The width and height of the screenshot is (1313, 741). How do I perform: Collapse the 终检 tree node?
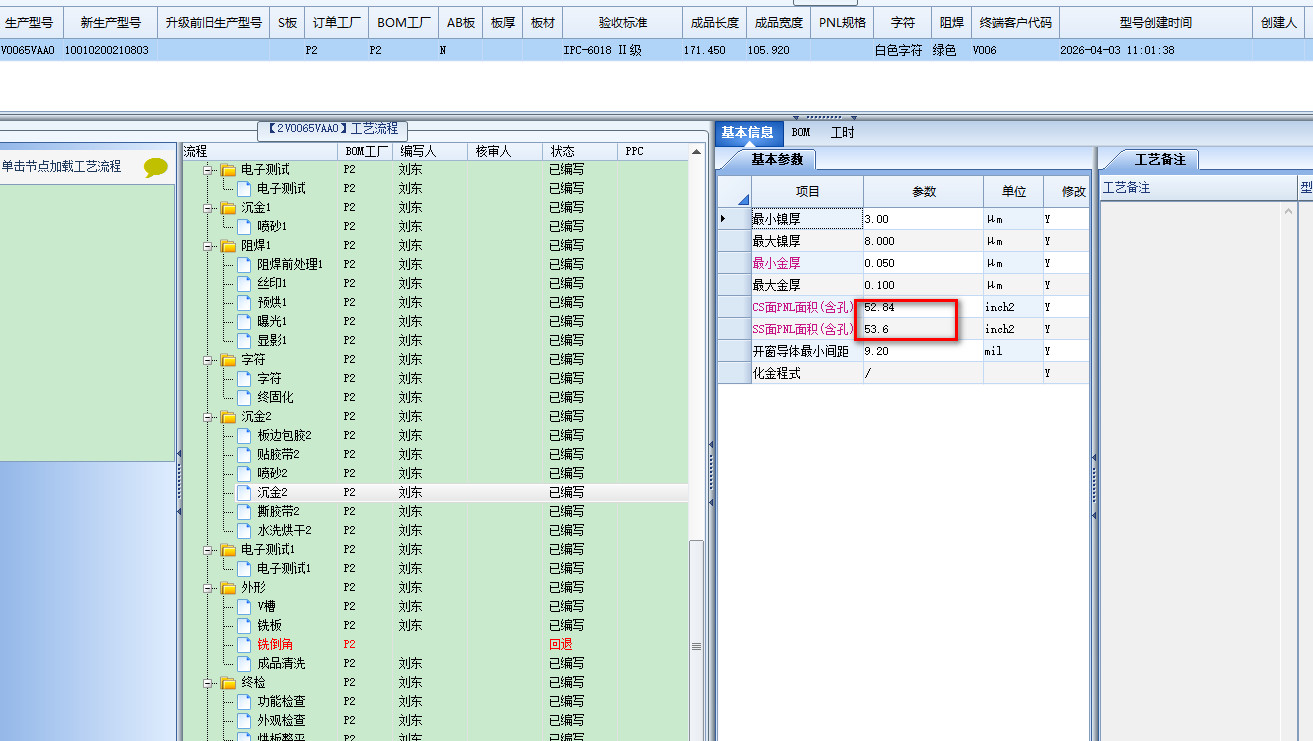pyautogui.click(x=209, y=683)
